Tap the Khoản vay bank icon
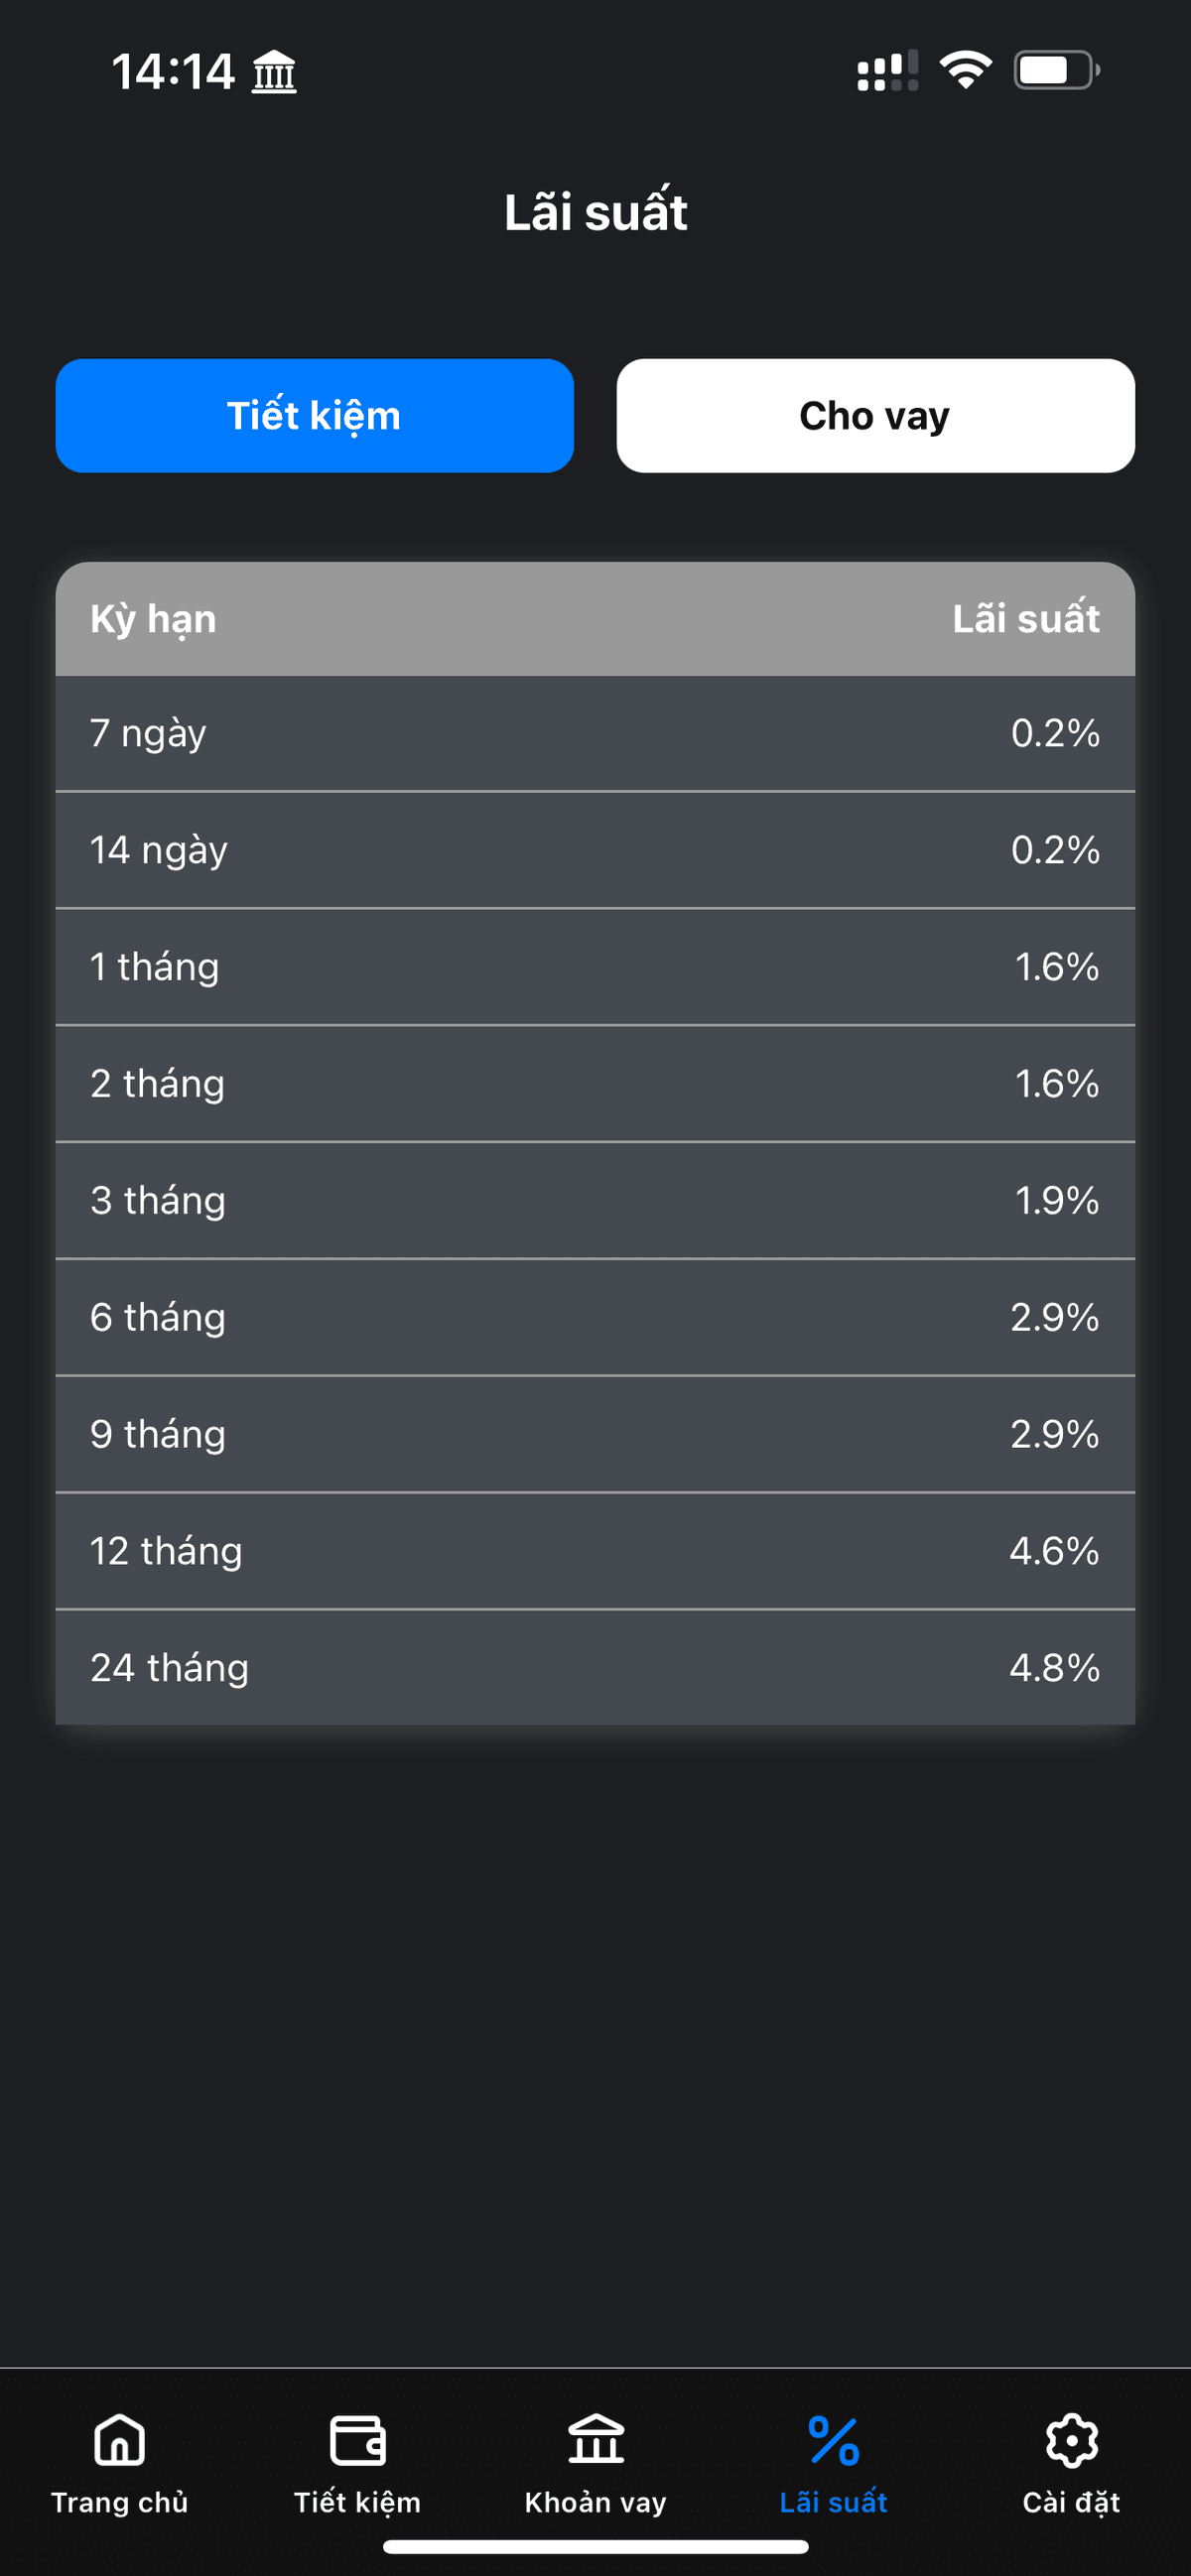This screenshot has height=2576, width=1191. point(595,2441)
